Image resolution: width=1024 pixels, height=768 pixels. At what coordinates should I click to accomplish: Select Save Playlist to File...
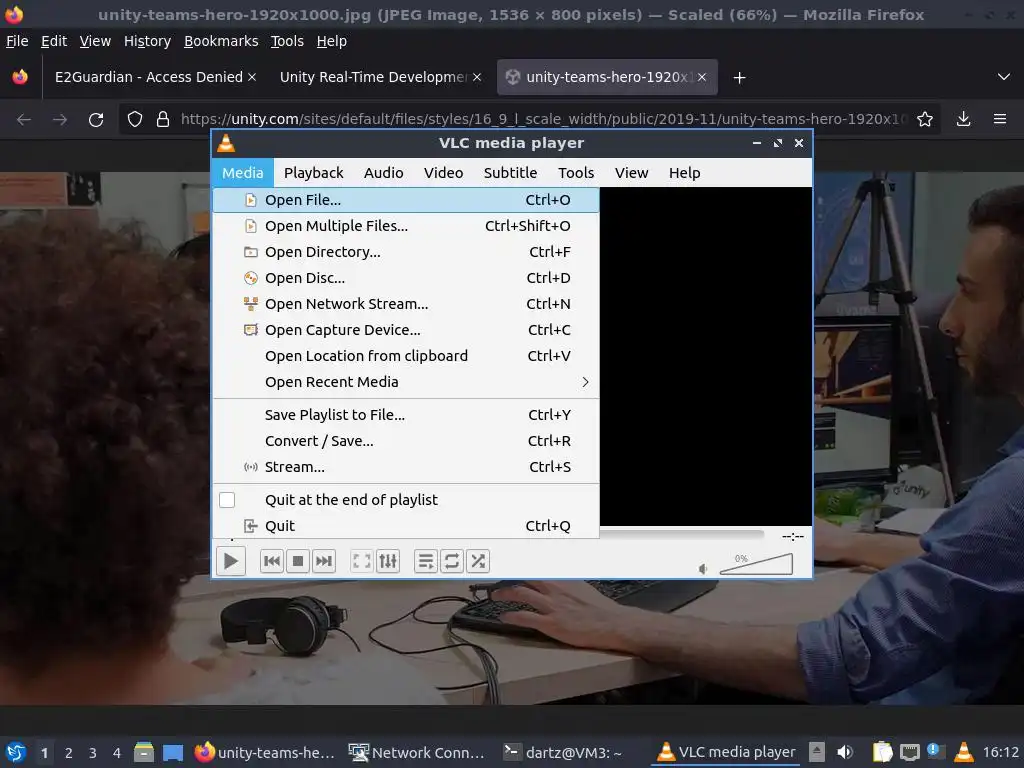406,415
